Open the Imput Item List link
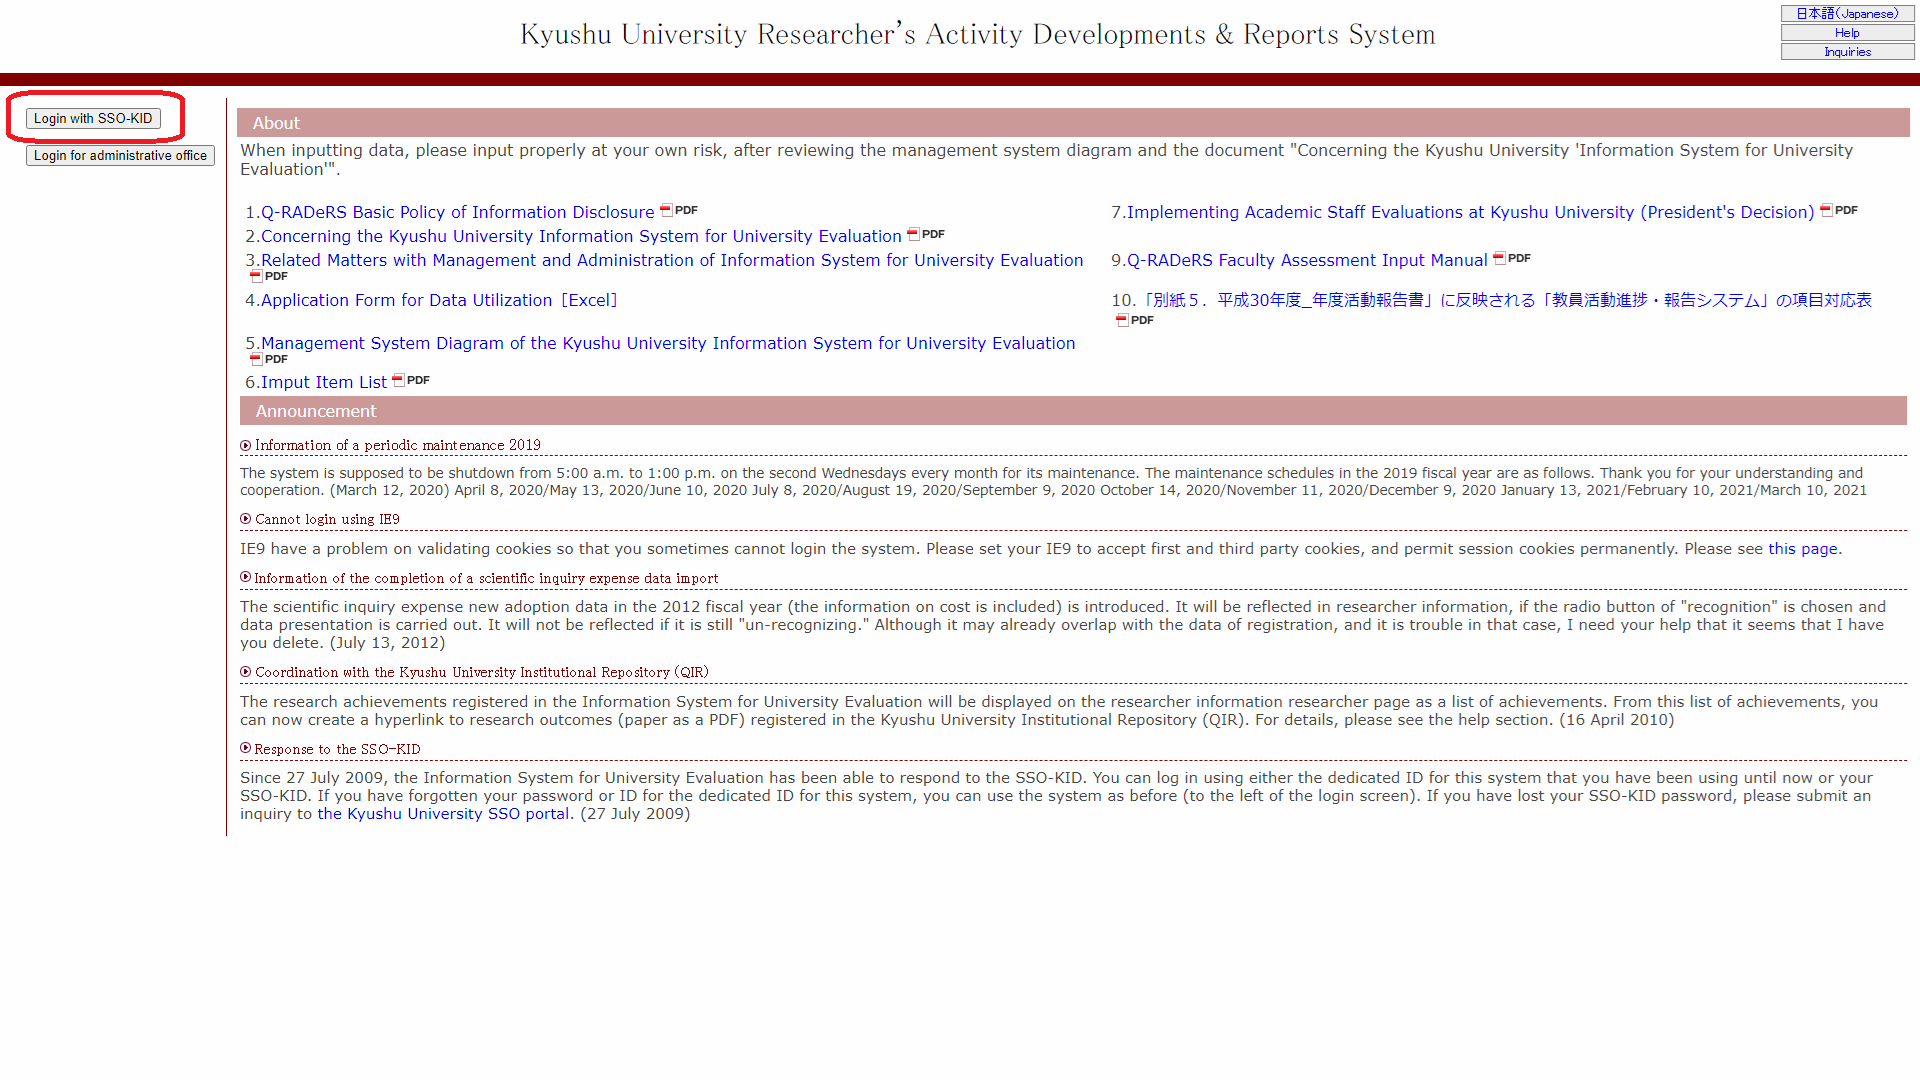The width and height of the screenshot is (1920, 1080). point(323,382)
